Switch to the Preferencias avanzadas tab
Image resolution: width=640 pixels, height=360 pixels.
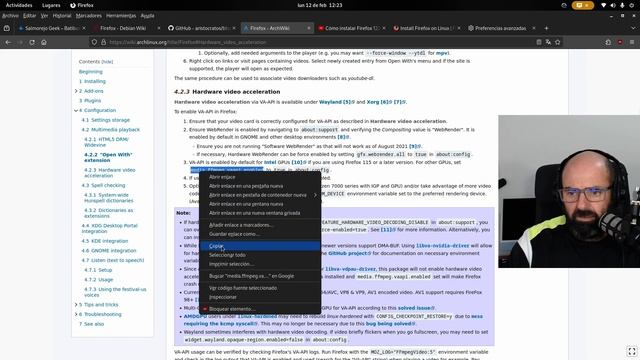pyautogui.click(x=500, y=28)
